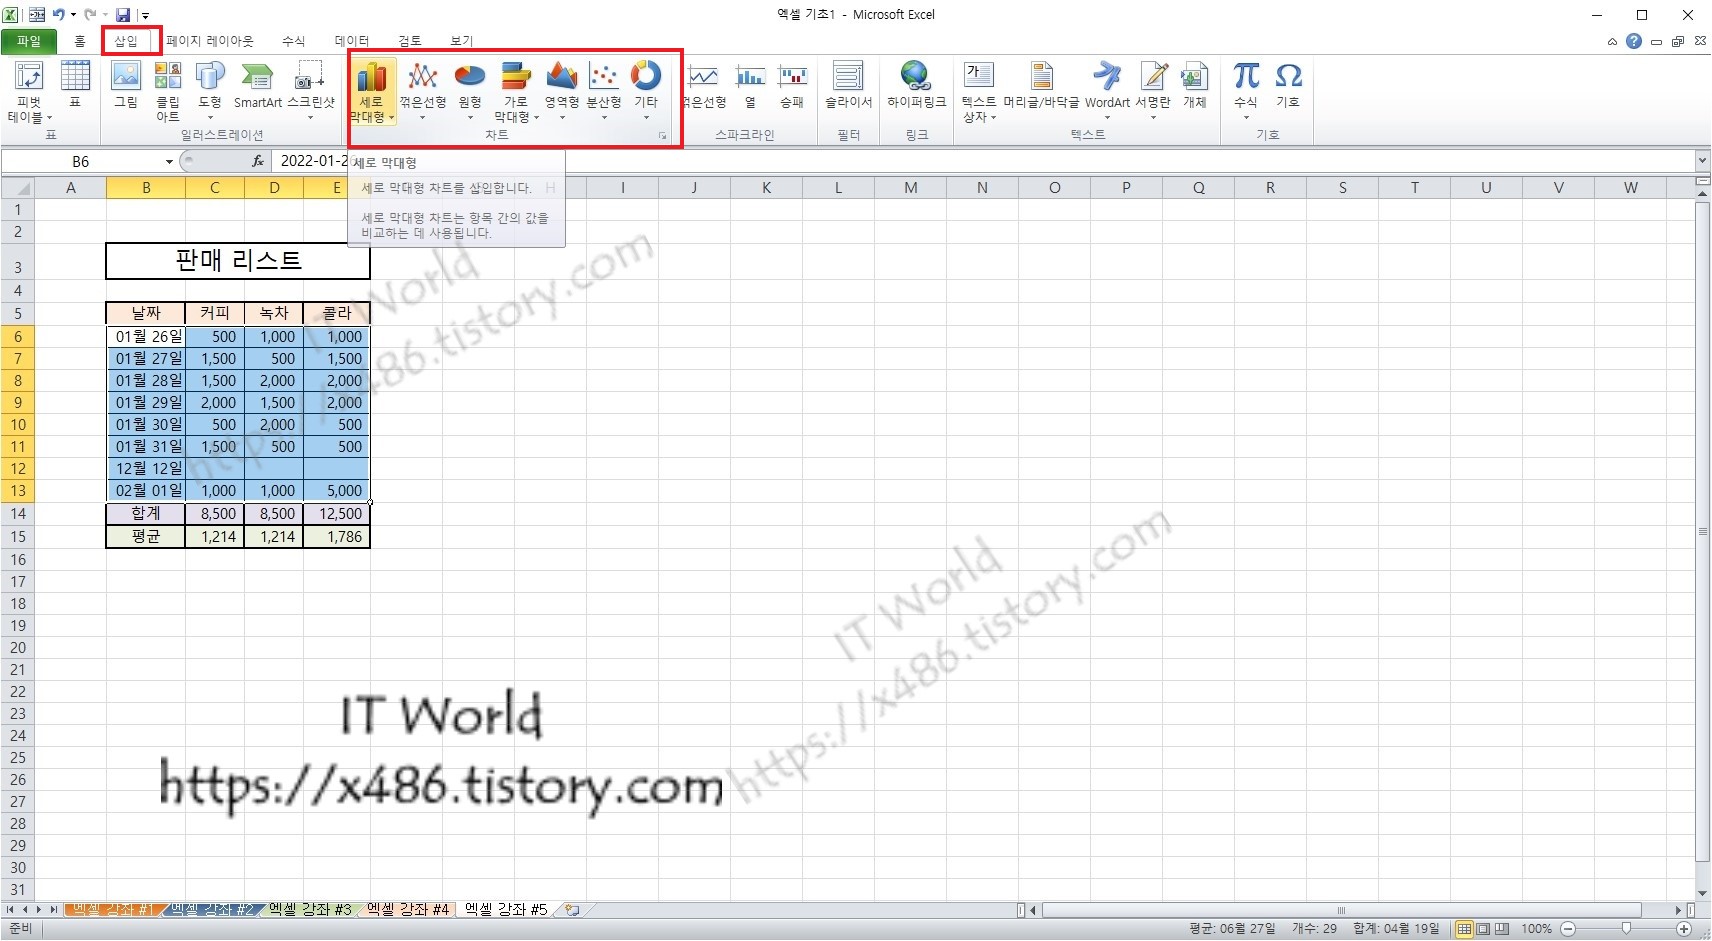This screenshot has height=941, width=1712.
Task: Open header/footer (머리글/바닥글) tool
Action: (1042, 84)
